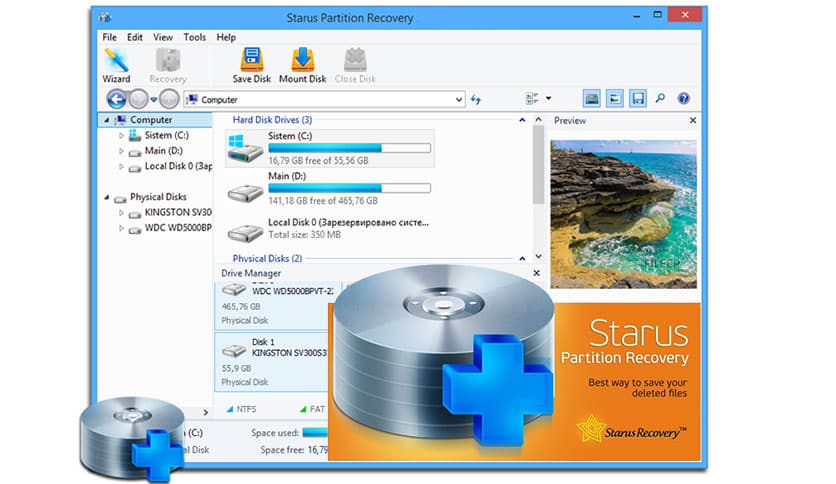The height and width of the screenshot is (484, 836).
Task: Click the app icon in title bar
Action: pos(106,18)
